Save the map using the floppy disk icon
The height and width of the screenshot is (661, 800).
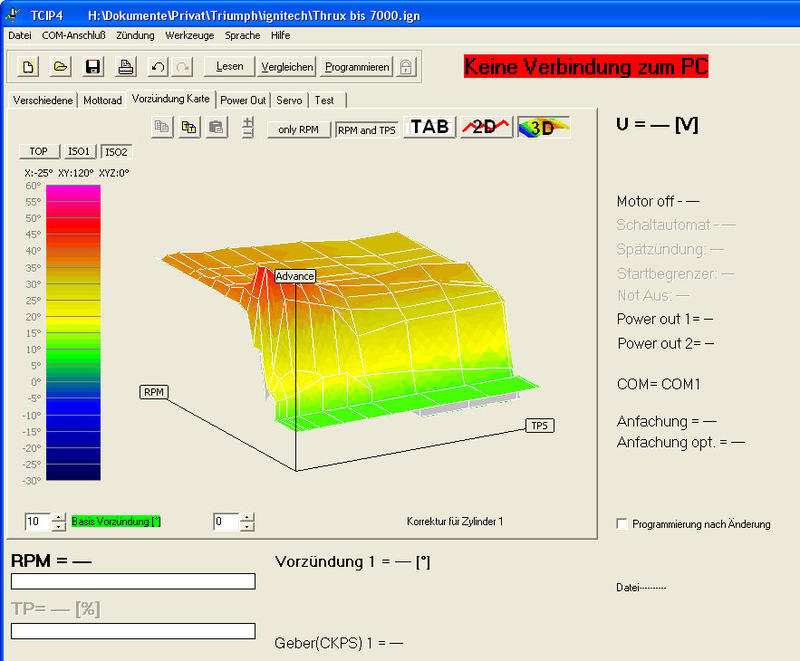[x=92, y=67]
